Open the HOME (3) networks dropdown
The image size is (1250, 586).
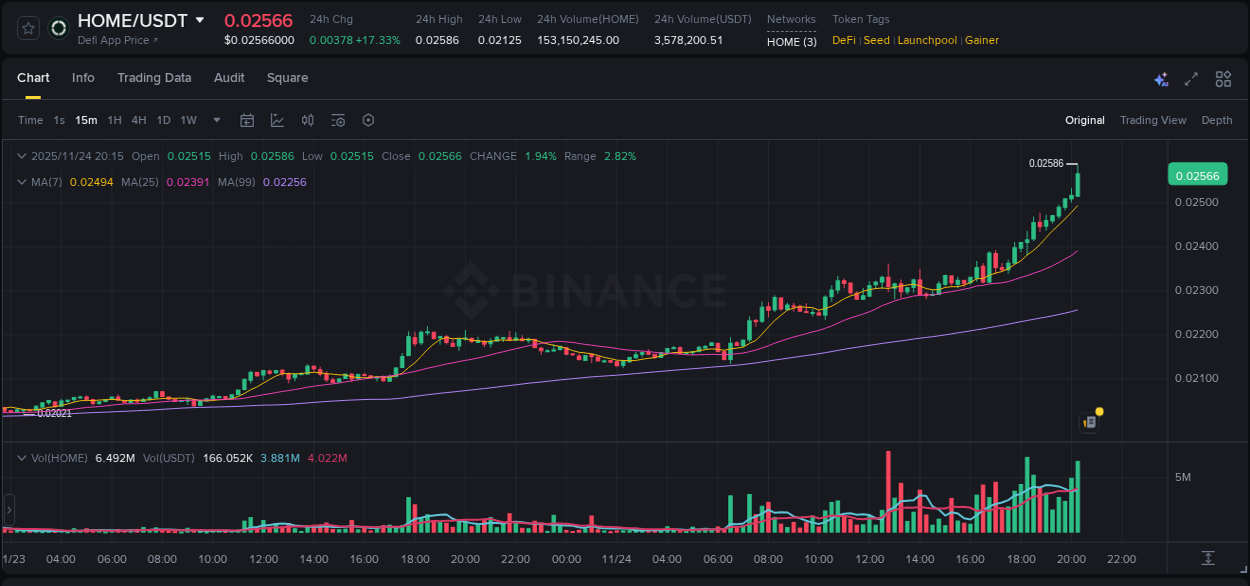(791, 42)
